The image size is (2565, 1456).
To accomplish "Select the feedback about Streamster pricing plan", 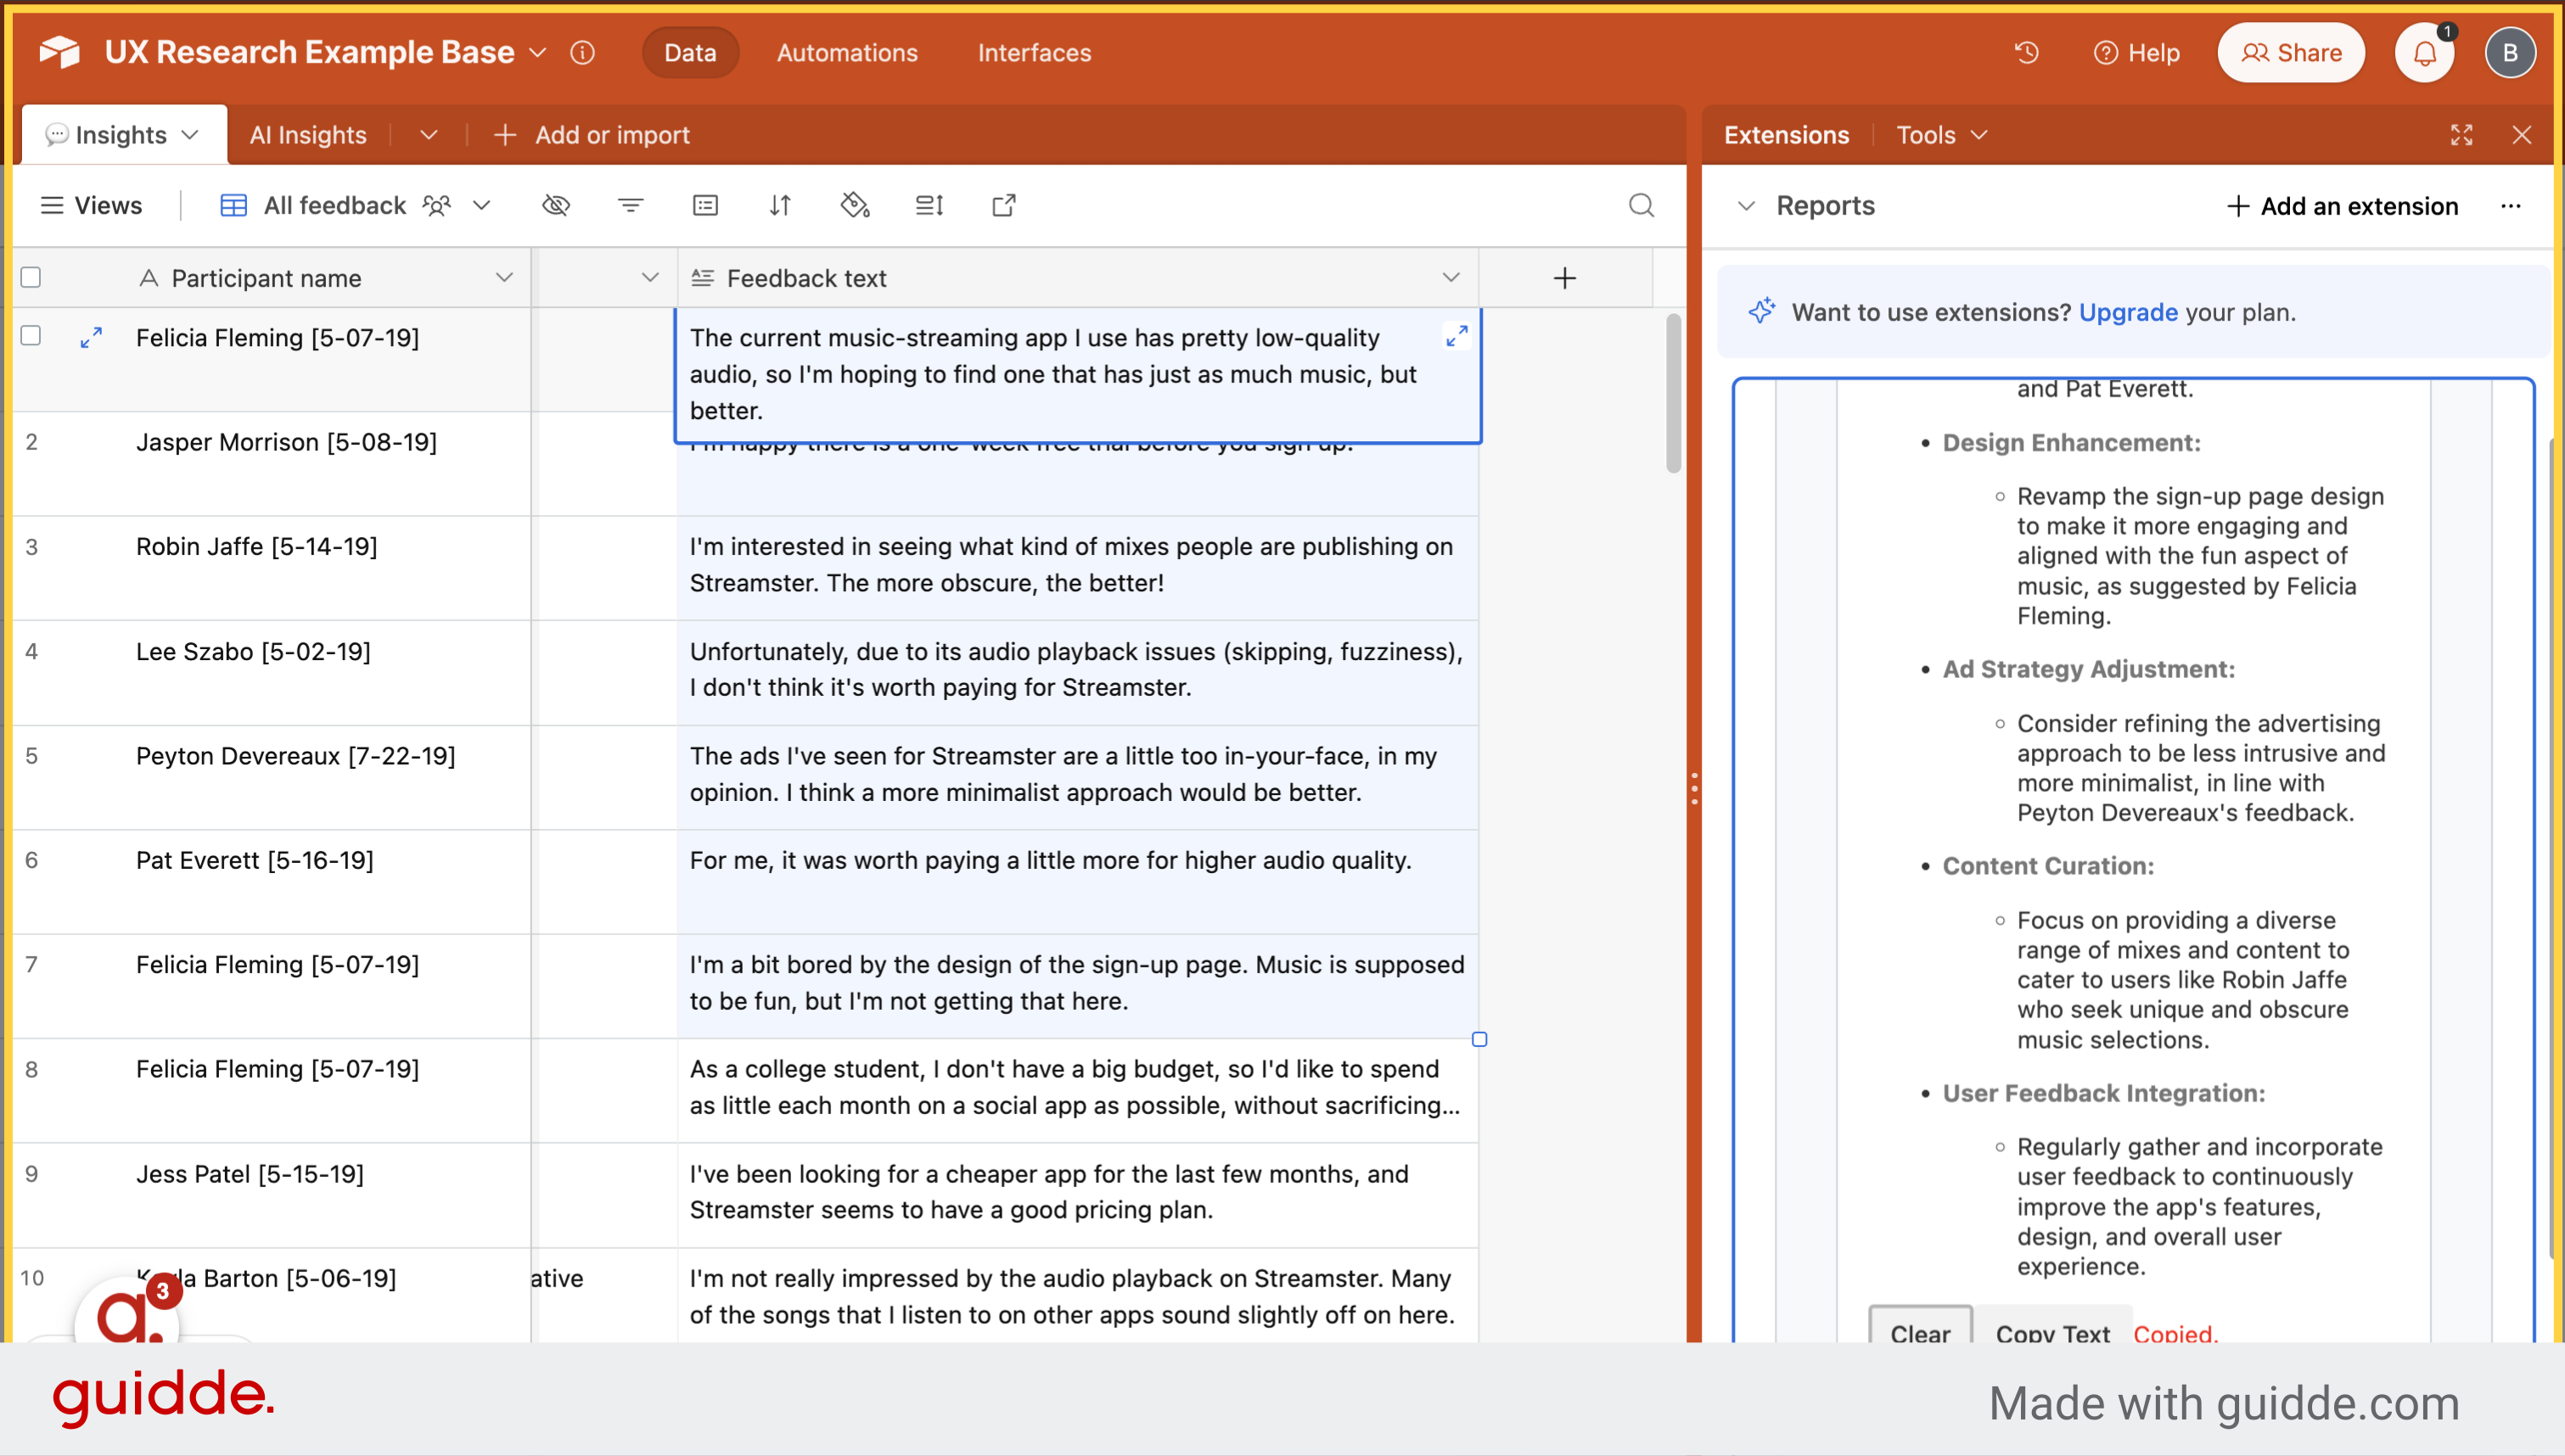I will pyautogui.click(x=1078, y=1195).
